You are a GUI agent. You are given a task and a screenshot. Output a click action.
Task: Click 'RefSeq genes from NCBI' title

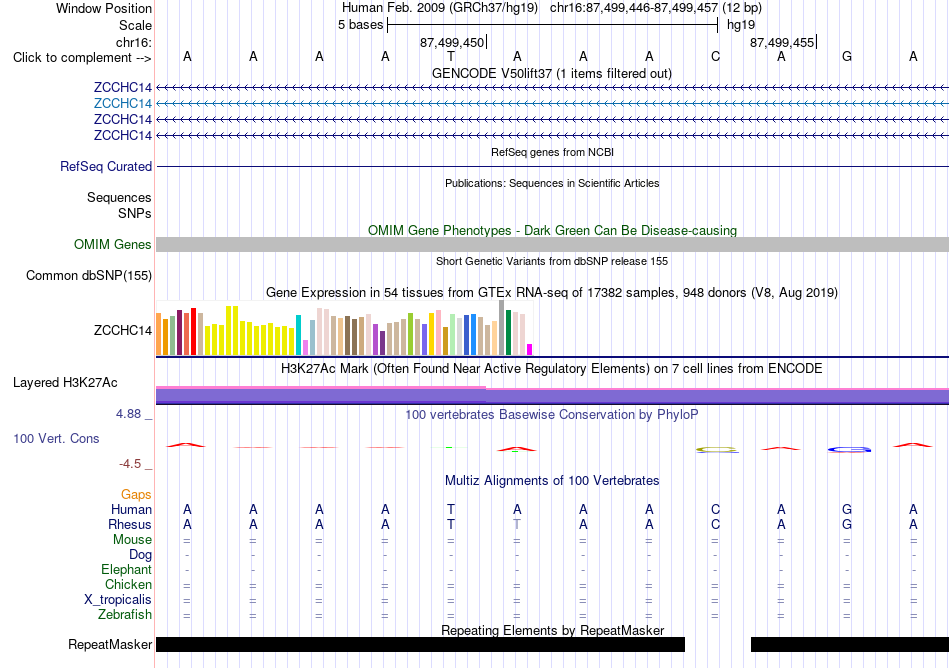[552, 153]
